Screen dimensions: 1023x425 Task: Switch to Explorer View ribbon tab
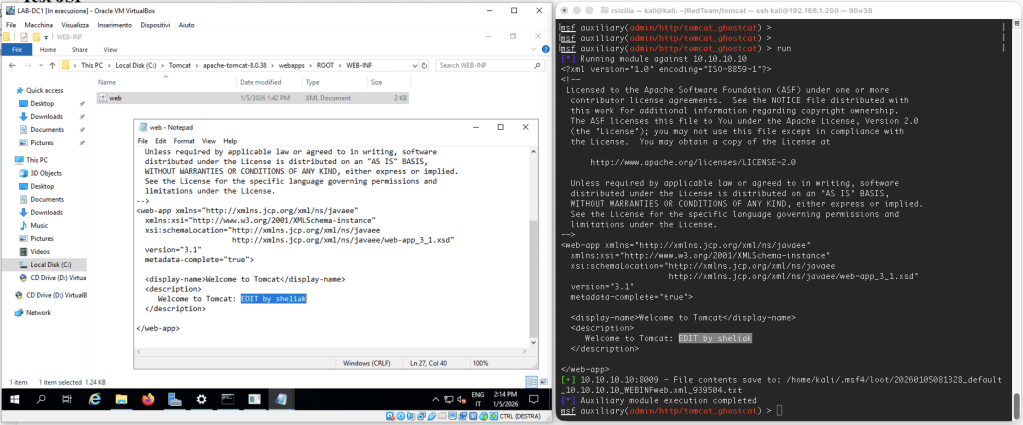[110, 48]
